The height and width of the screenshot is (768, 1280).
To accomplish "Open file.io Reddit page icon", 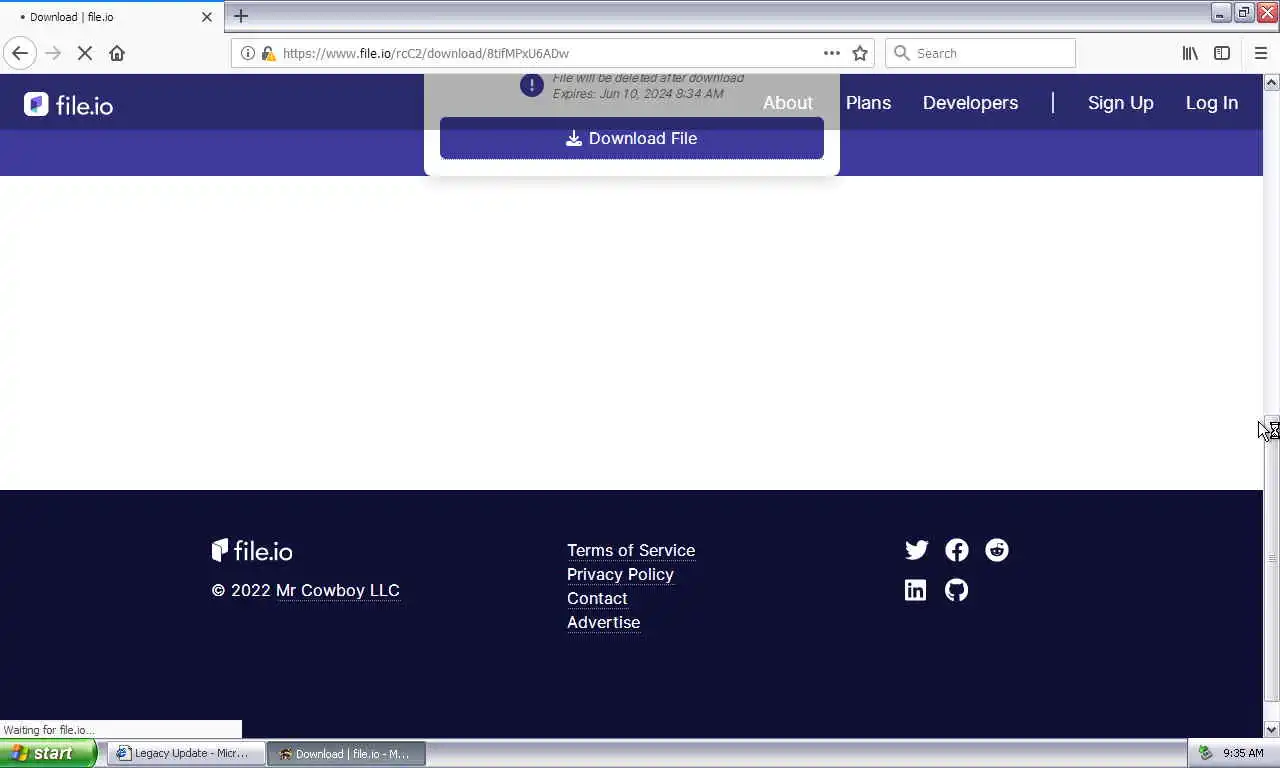I will 997,550.
